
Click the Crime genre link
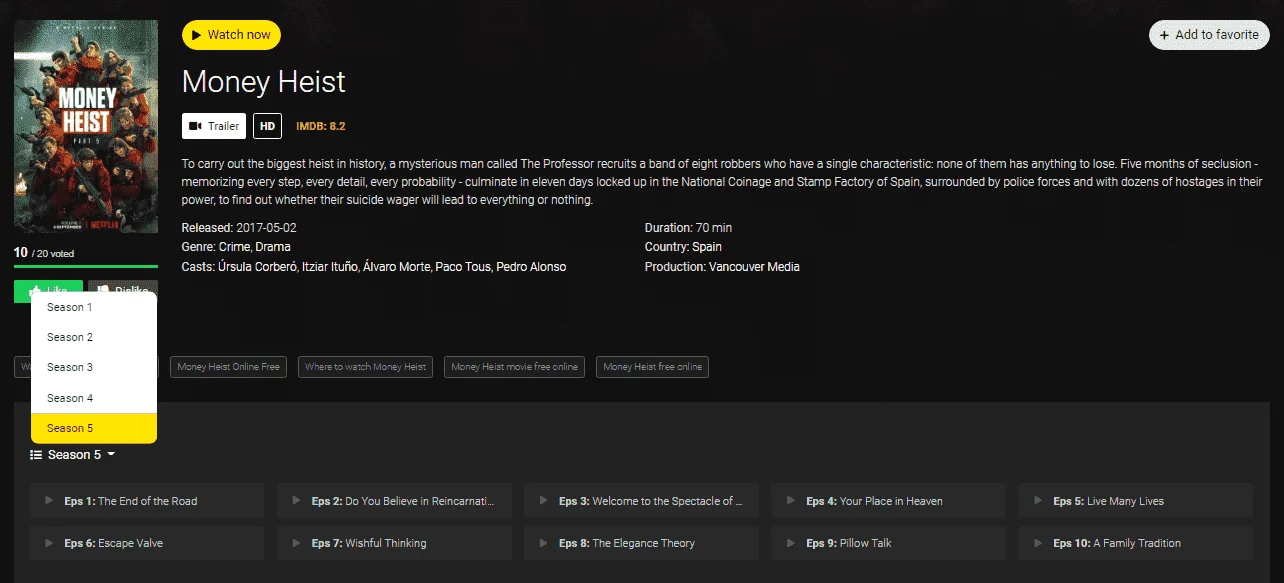pyautogui.click(x=234, y=247)
